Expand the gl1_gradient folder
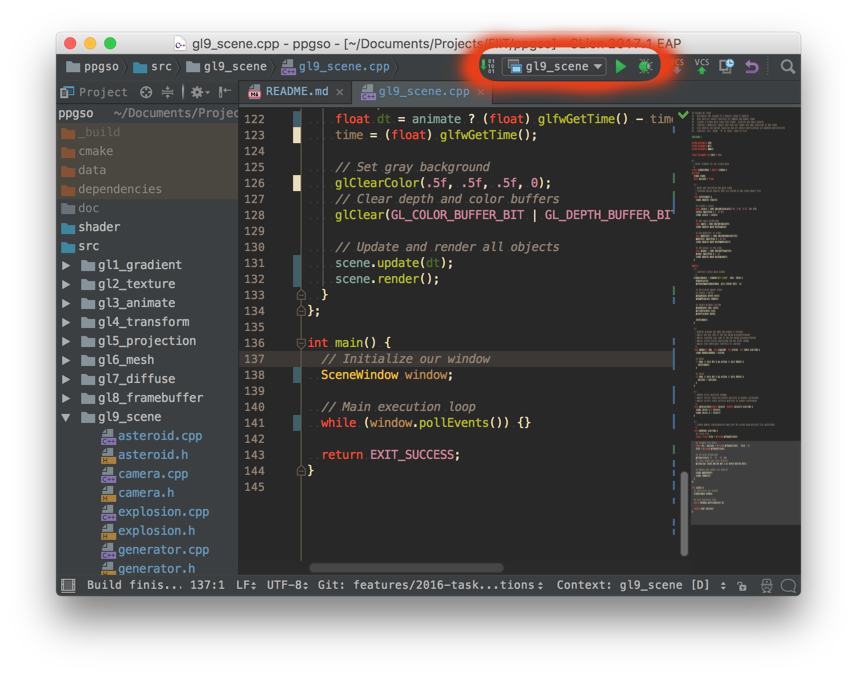Viewport: 857px width, 676px height. [66, 266]
